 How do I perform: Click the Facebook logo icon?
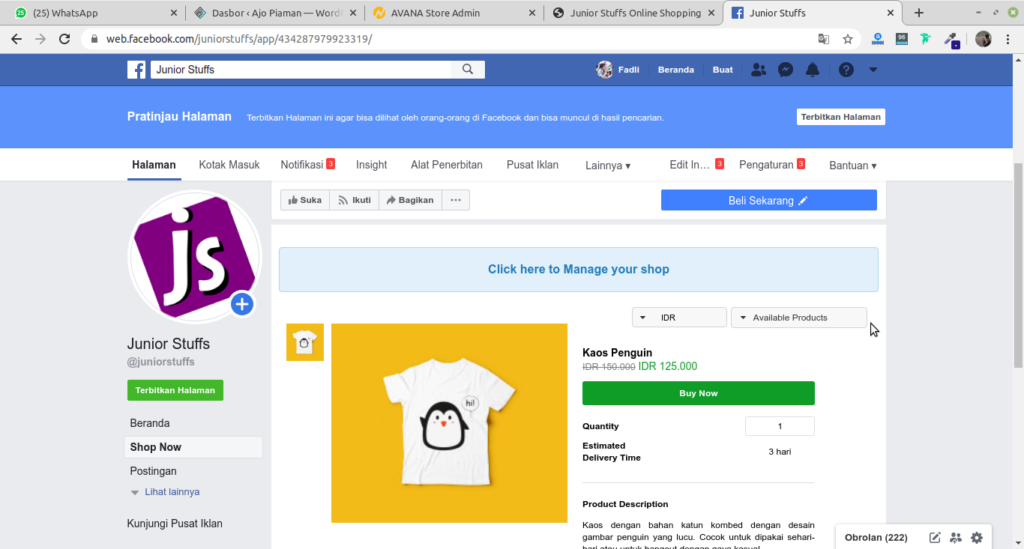coord(136,70)
